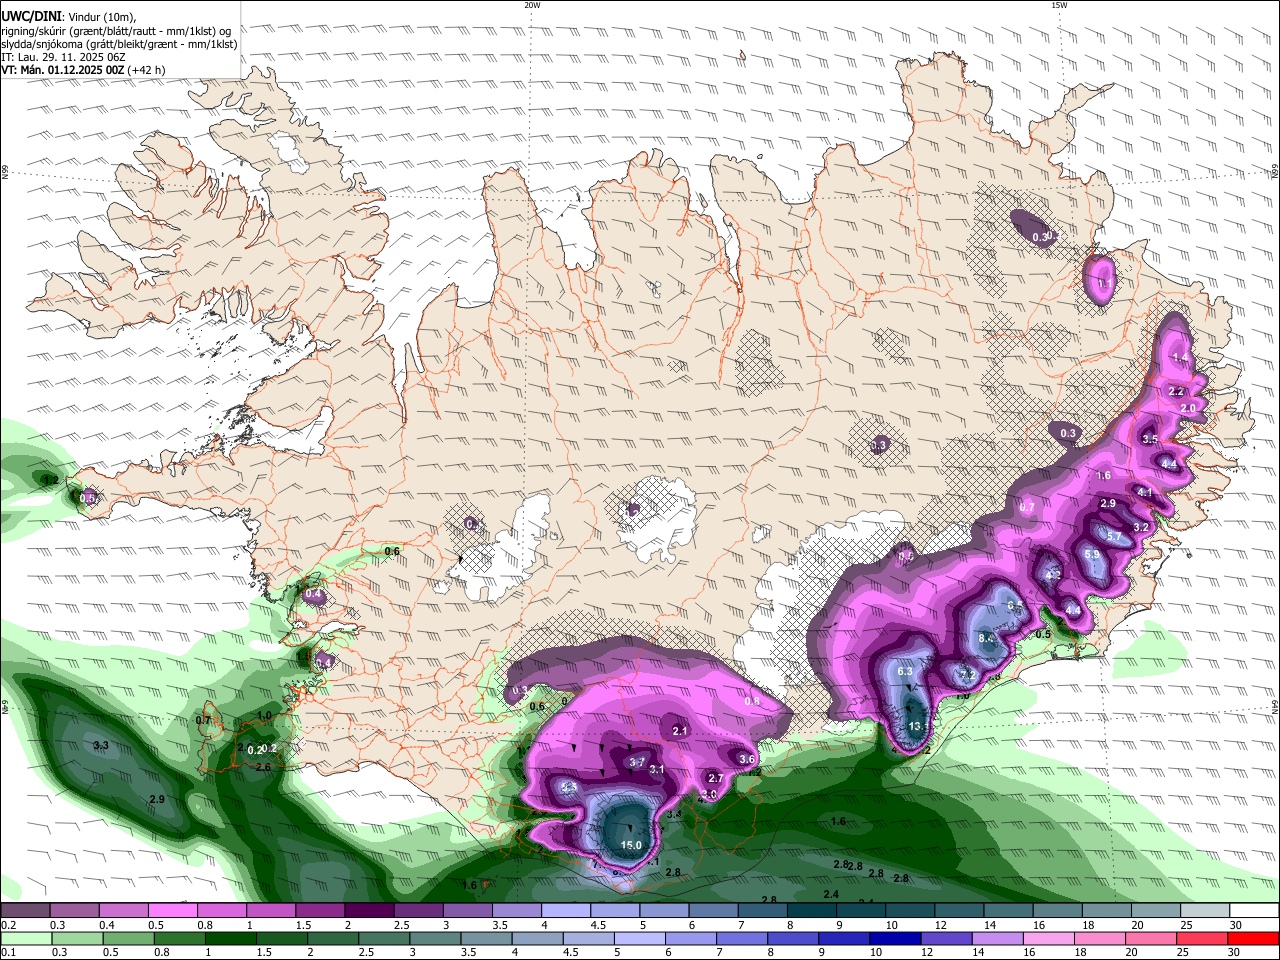Viewport: 1280px width, 960px height.
Task: Click the 15.0 precipitation value on south coast
Action: click(631, 845)
